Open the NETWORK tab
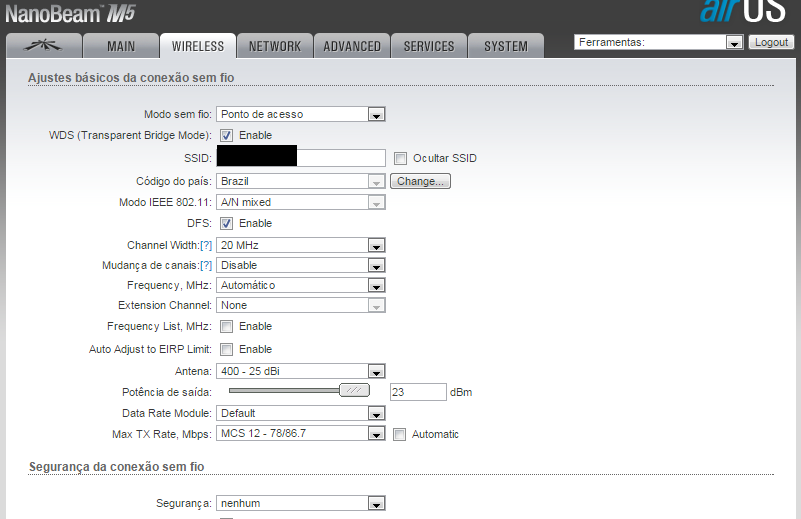801x519 pixels. coord(275,46)
